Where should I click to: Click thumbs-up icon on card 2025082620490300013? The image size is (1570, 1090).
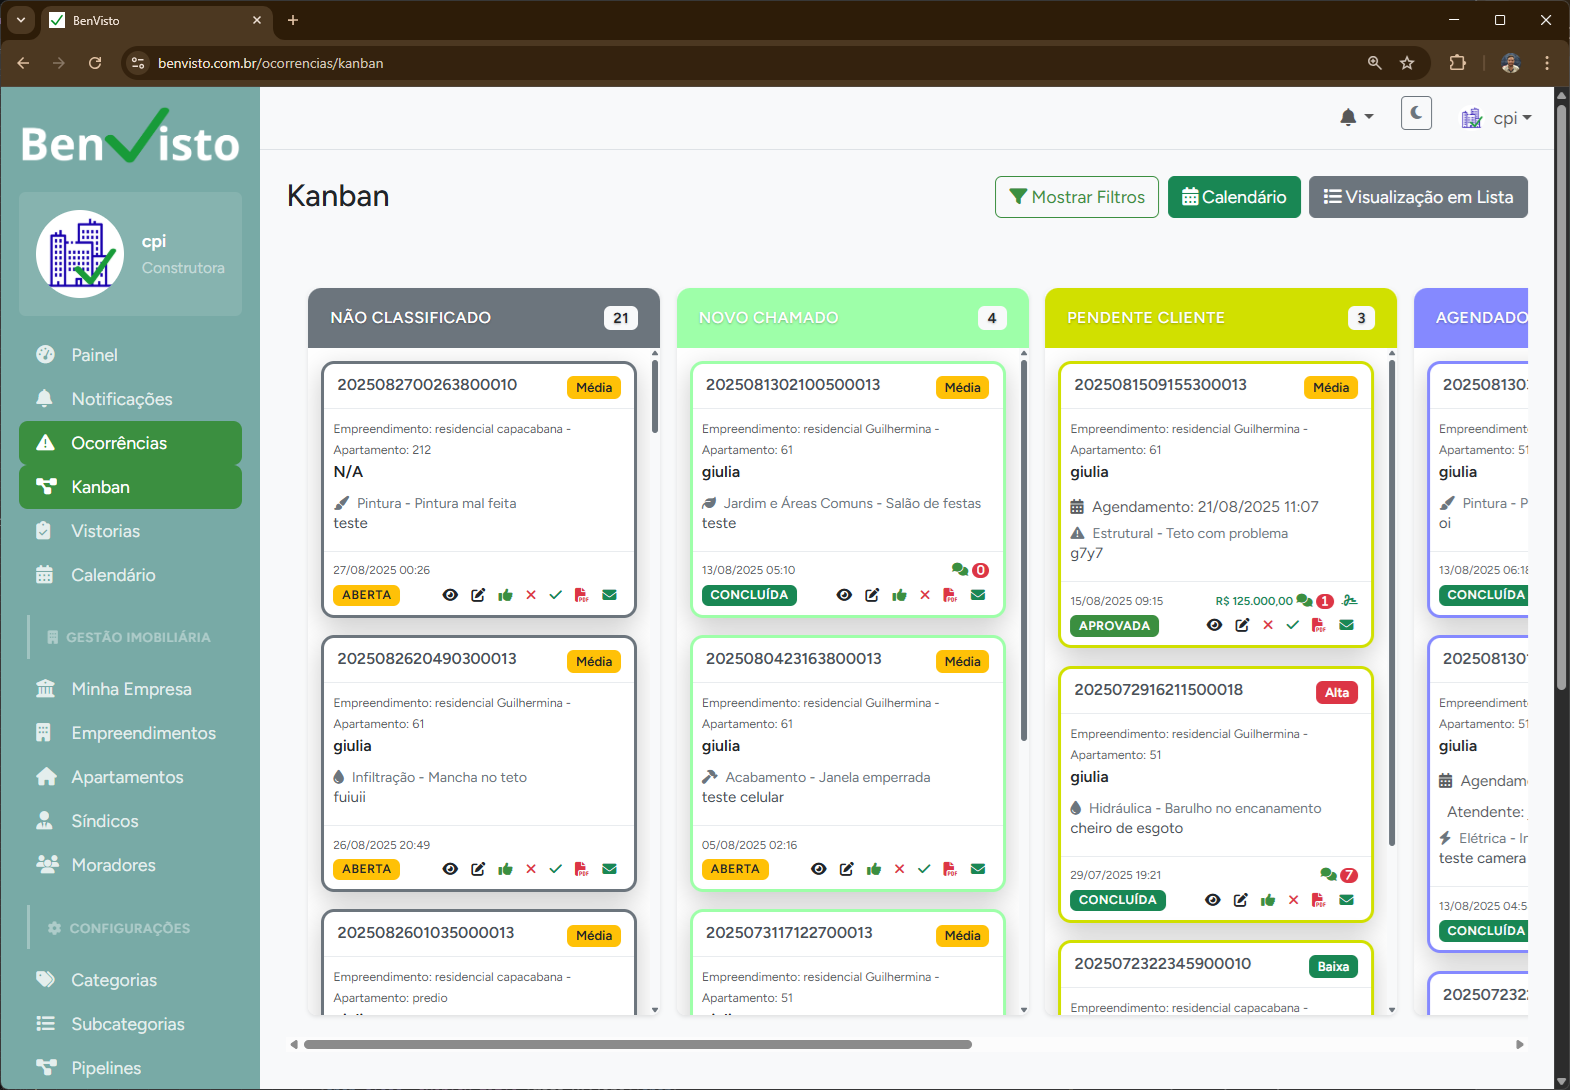505,869
